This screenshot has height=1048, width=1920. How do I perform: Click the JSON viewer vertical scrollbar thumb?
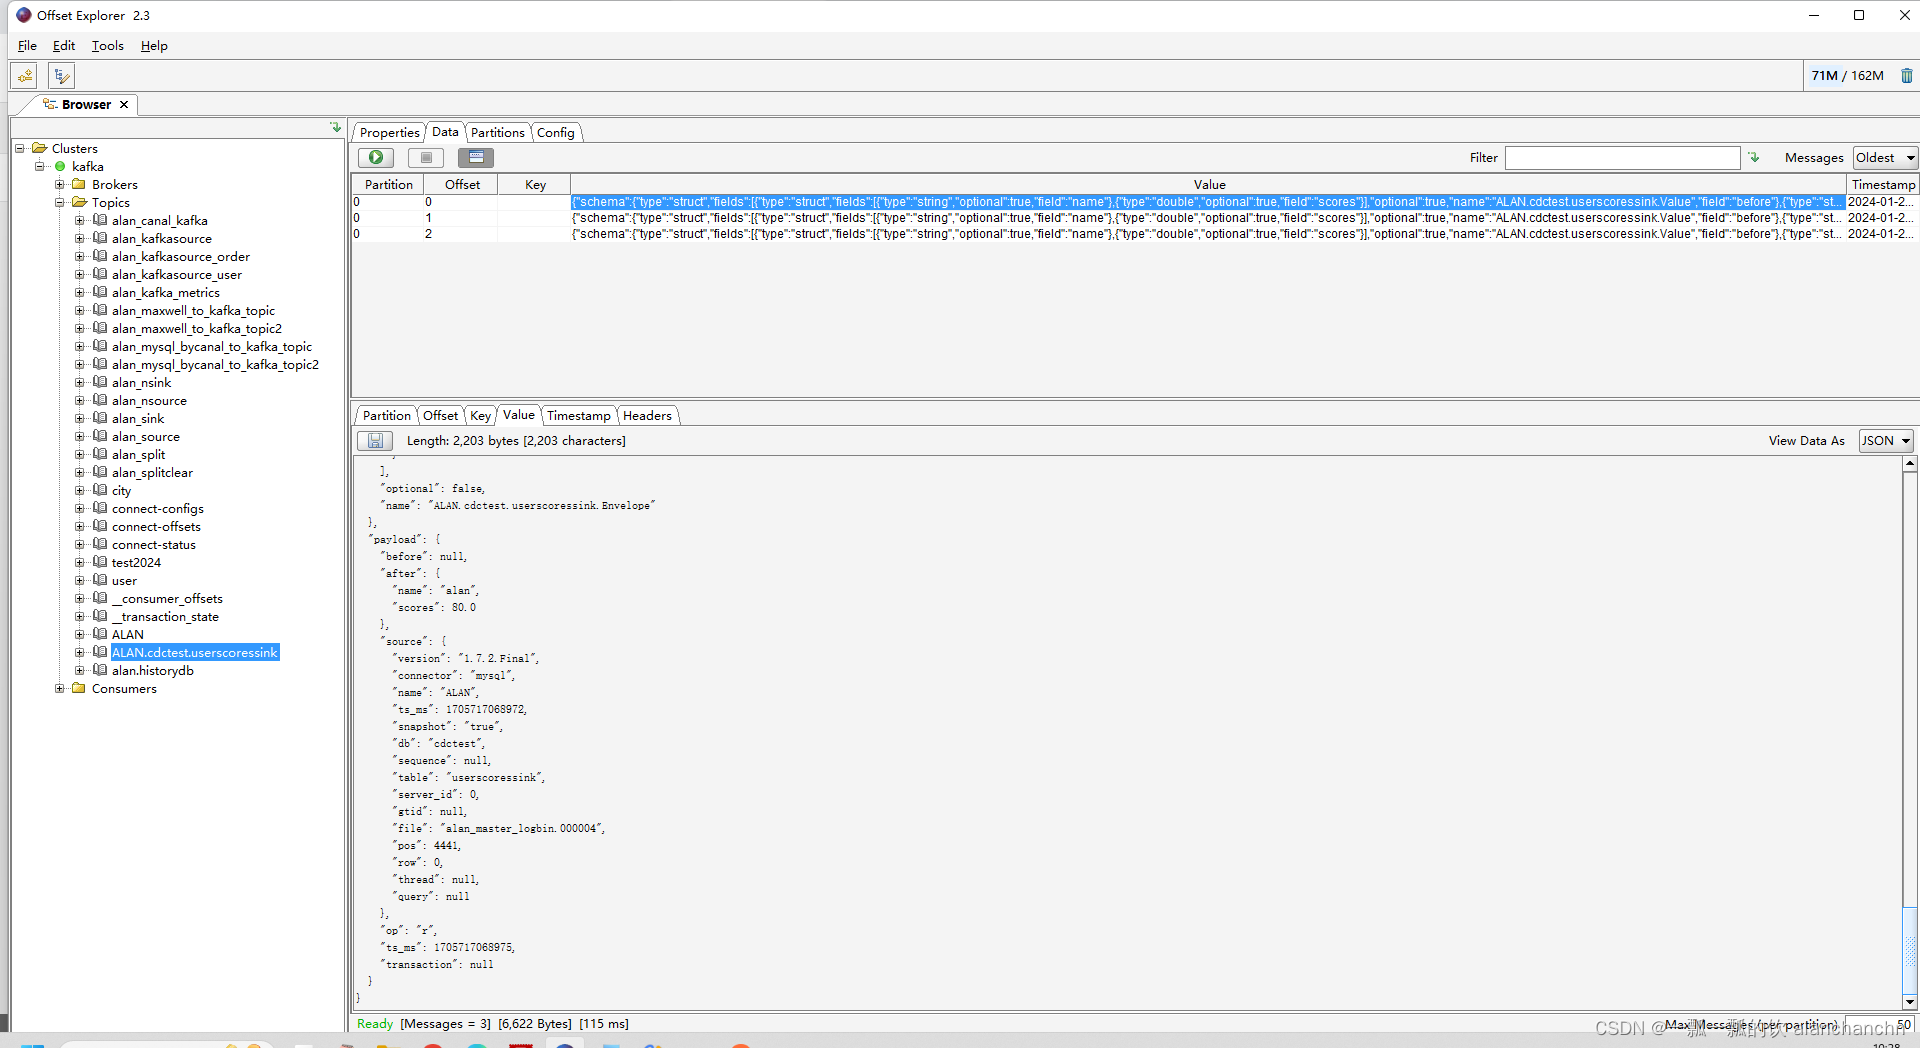(1909, 951)
